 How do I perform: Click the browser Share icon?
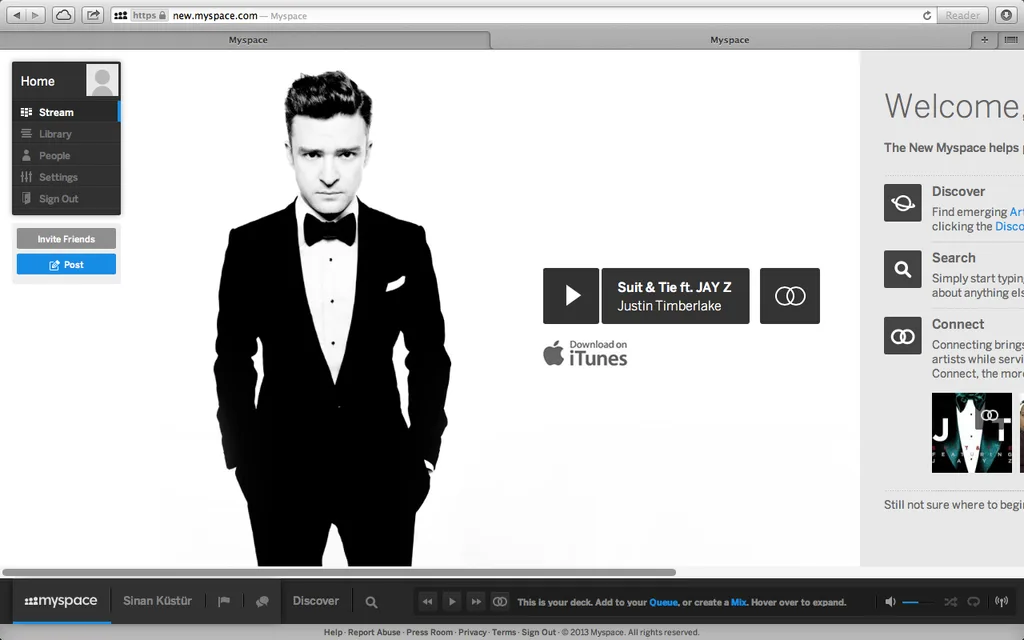click(x=93, y=15)
